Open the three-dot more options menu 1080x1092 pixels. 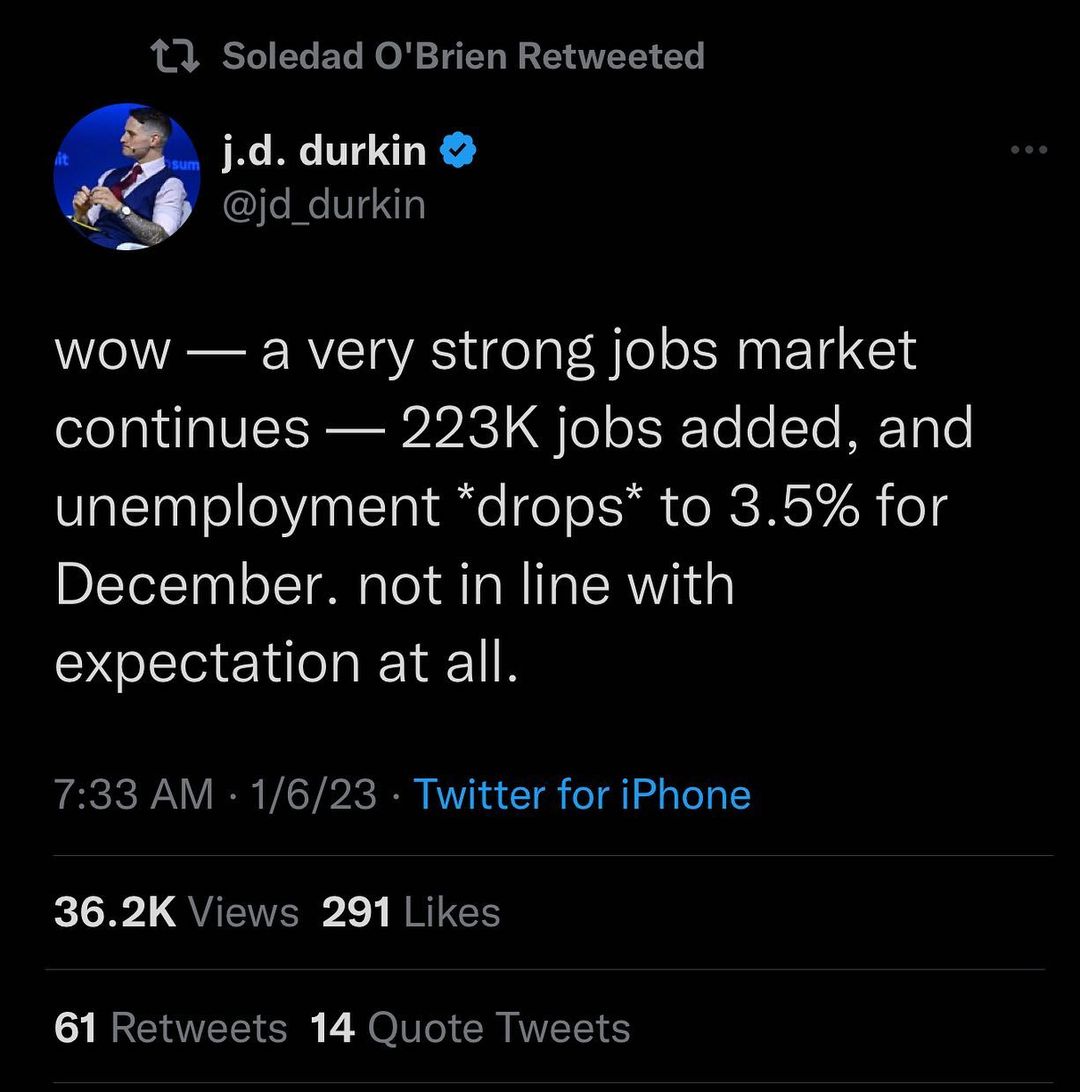(x=1029, y=151)
